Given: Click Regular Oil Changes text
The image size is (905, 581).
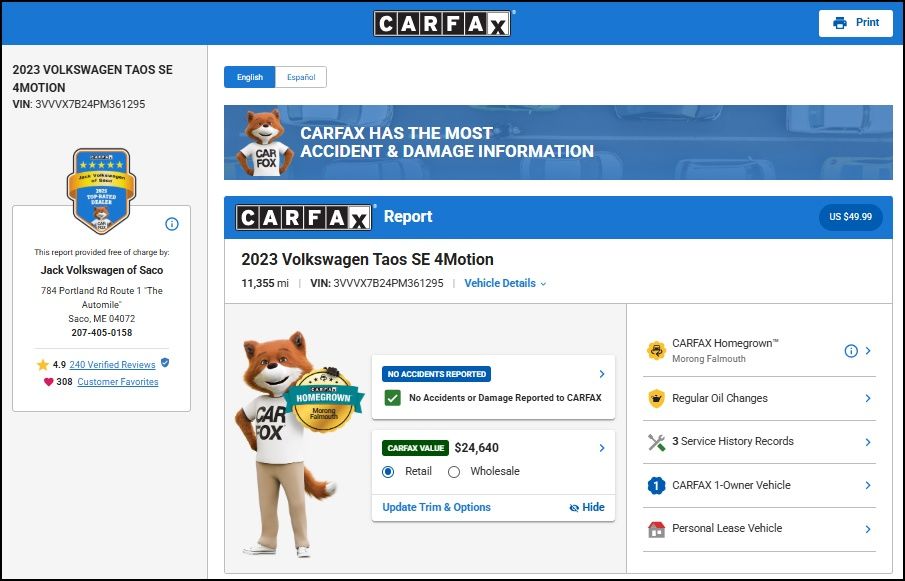Looking at the screenshot, I should [x=720, y=398].
